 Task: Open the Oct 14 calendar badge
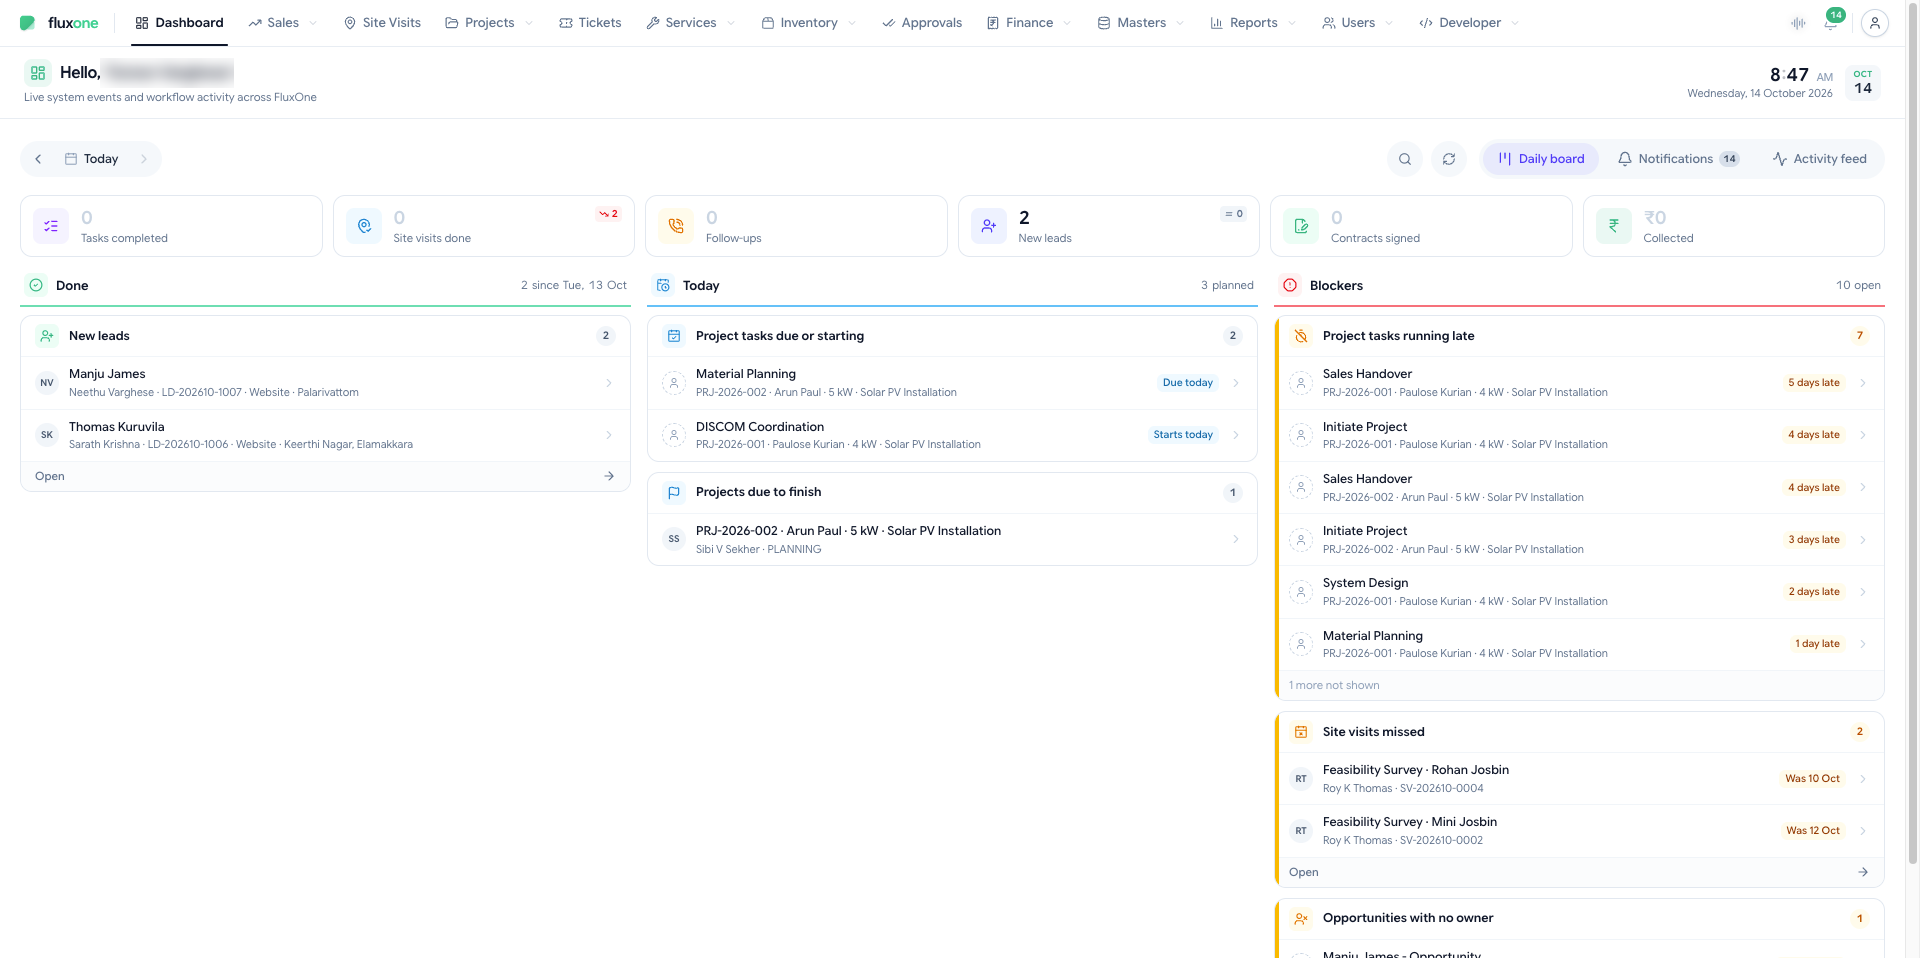[x=1862, y=83]
